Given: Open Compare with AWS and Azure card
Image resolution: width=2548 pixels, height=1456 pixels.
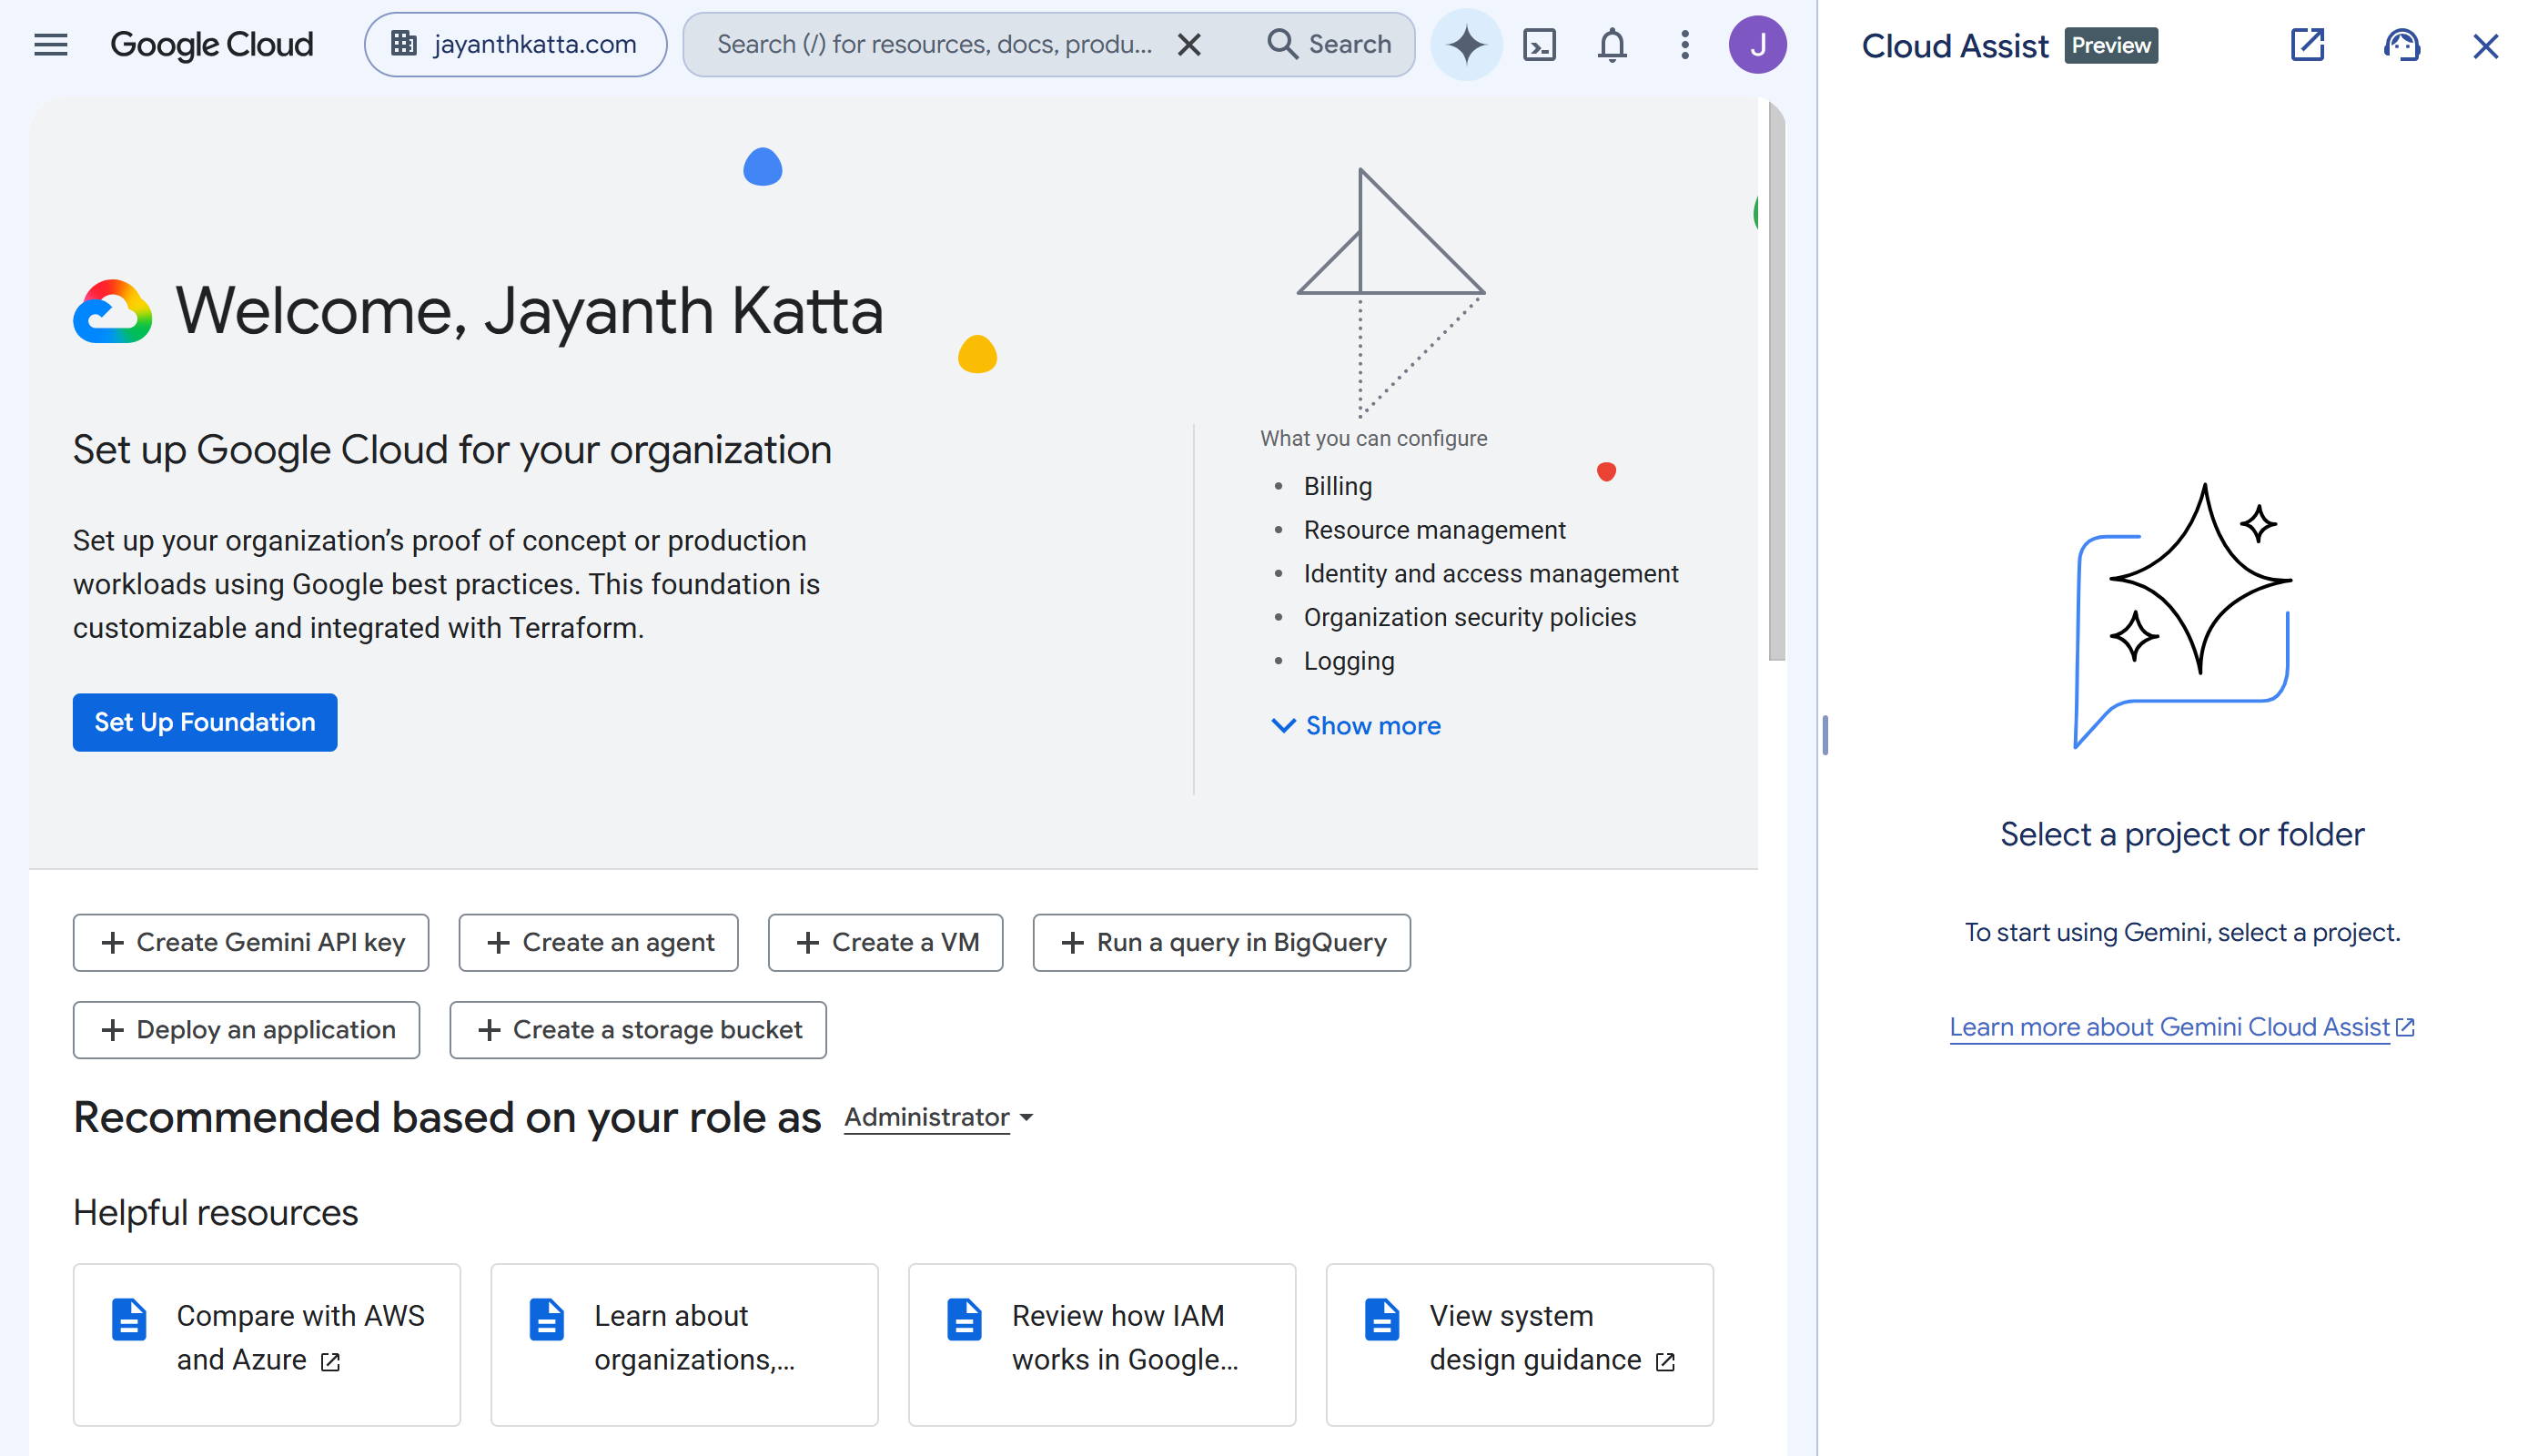Looking at the screenshot, I should click(266, 1344).
